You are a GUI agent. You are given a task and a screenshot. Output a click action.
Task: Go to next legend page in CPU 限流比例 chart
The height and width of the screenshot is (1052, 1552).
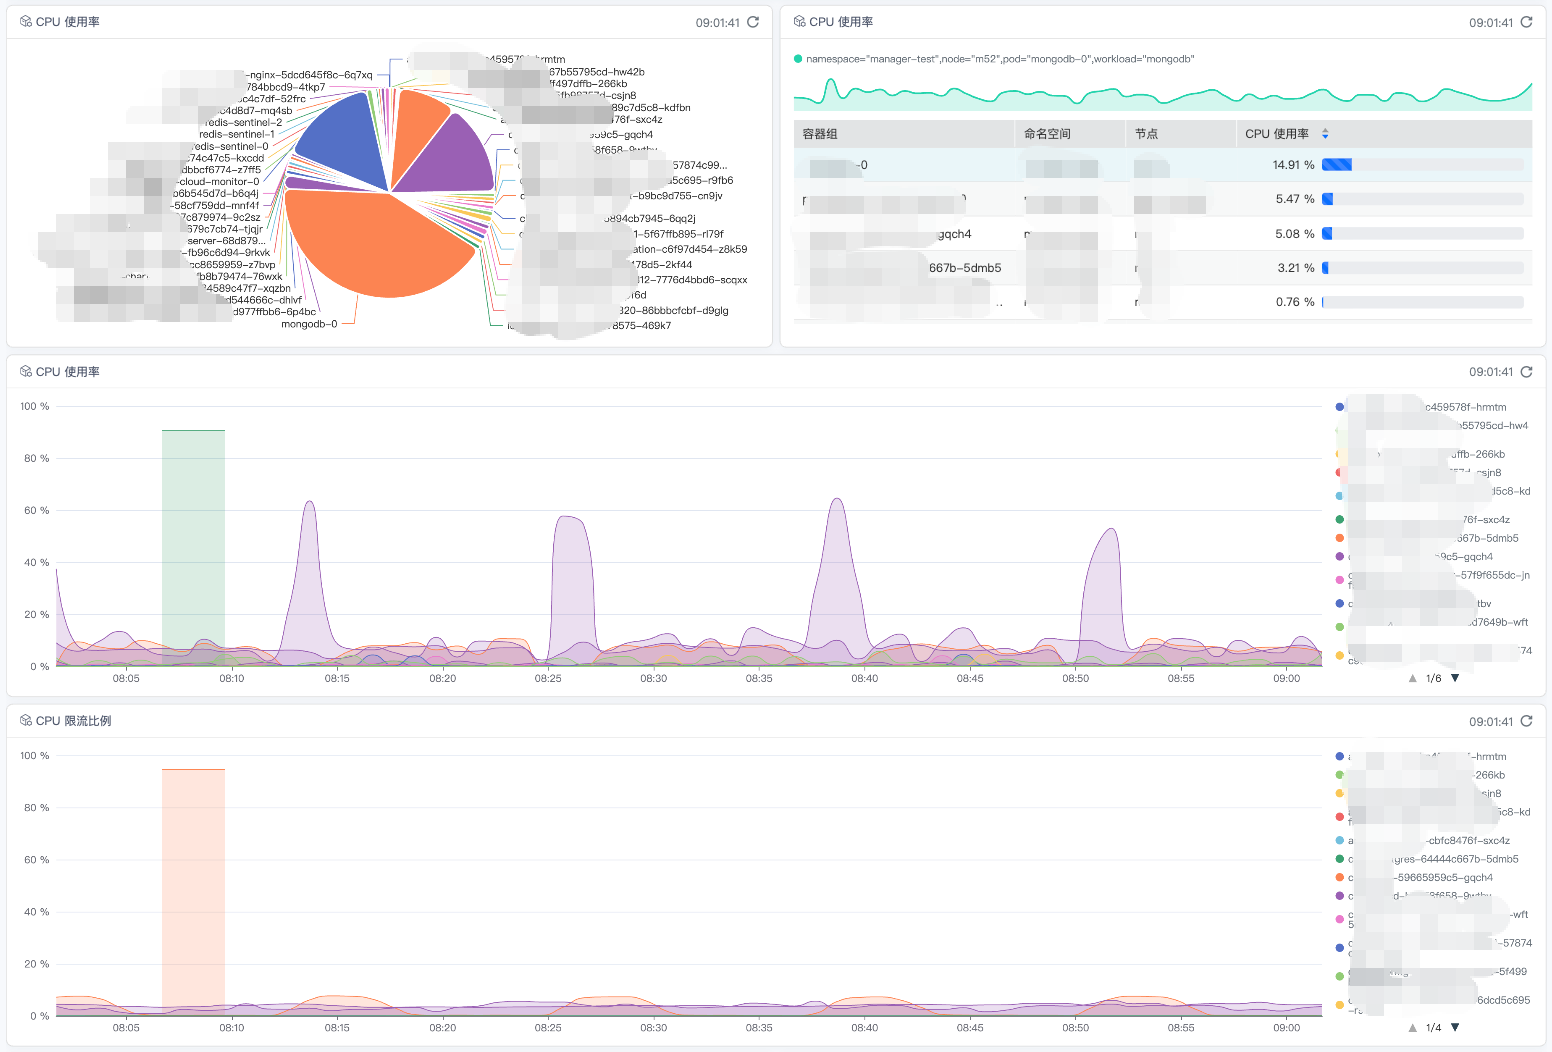click(1455, 1028)
